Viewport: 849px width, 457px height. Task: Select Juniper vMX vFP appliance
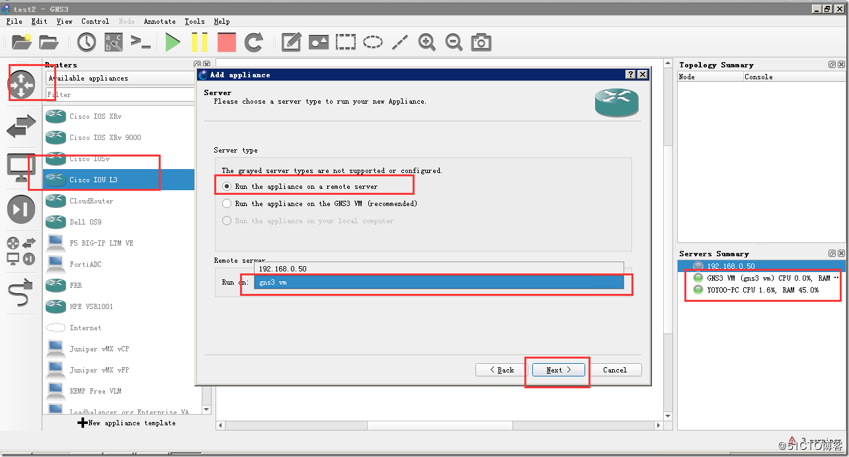(119, 370)
